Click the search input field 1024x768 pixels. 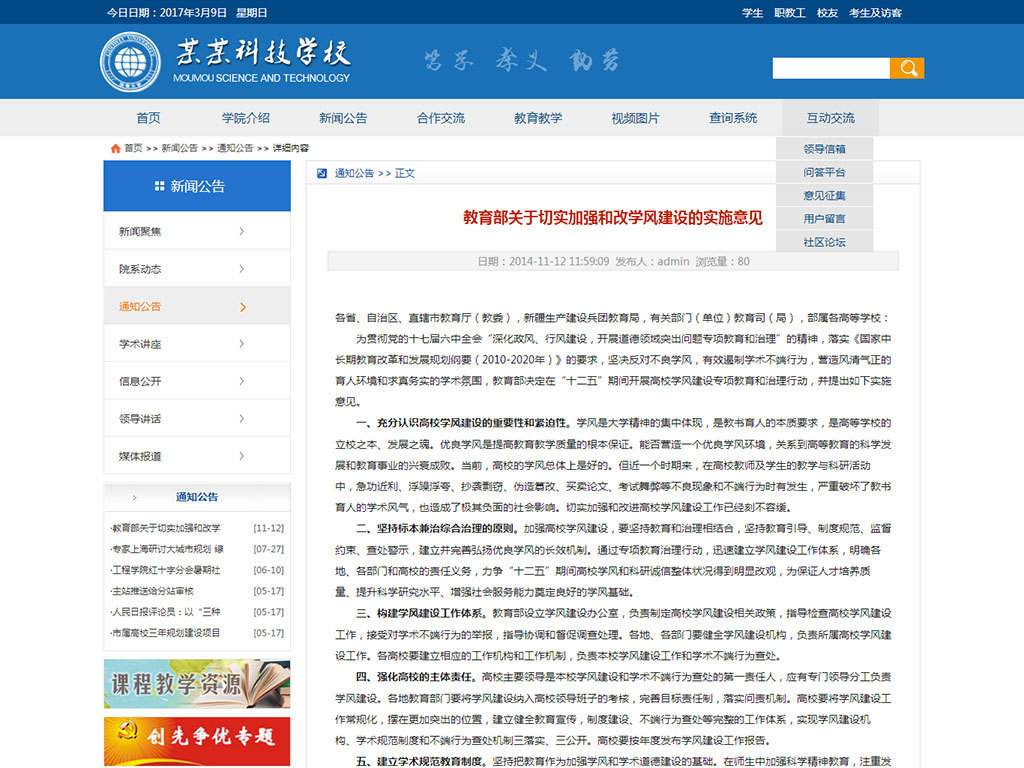coord(831,68)
